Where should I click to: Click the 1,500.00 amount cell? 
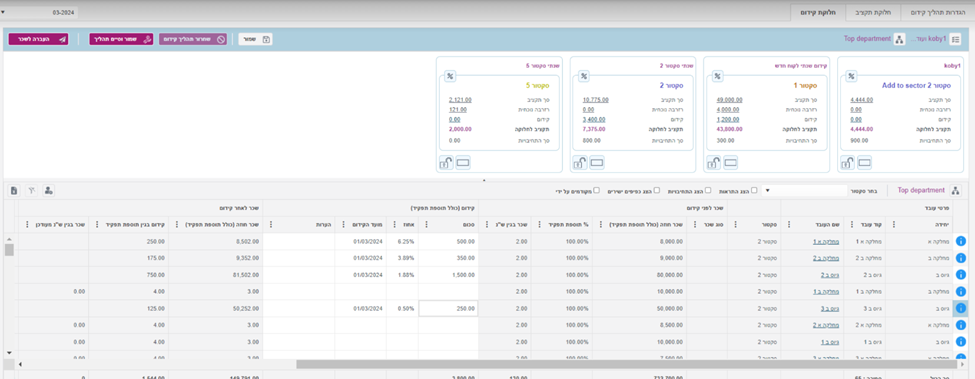tap(448, 275)
